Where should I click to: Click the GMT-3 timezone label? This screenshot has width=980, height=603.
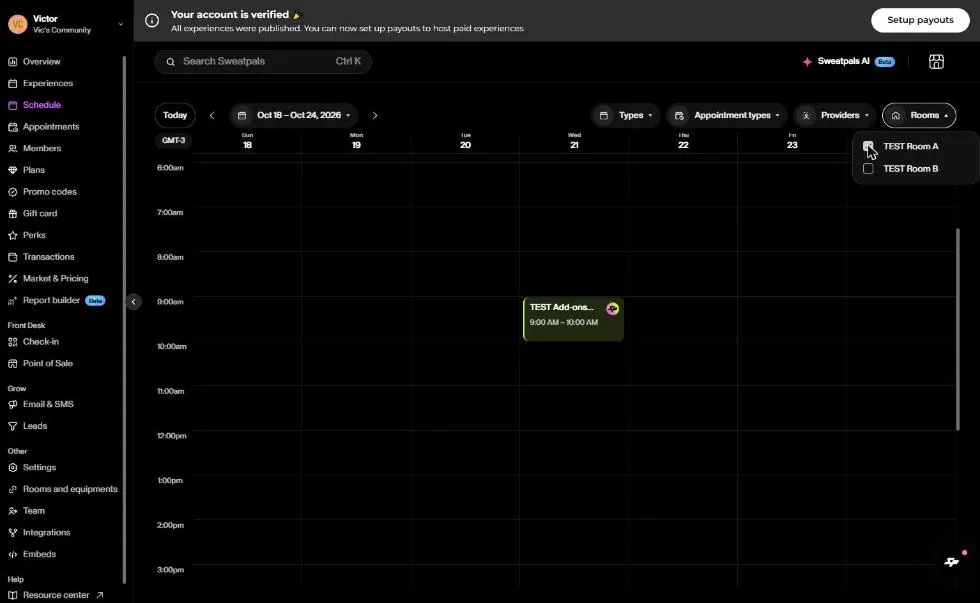(x=174, y=141)
